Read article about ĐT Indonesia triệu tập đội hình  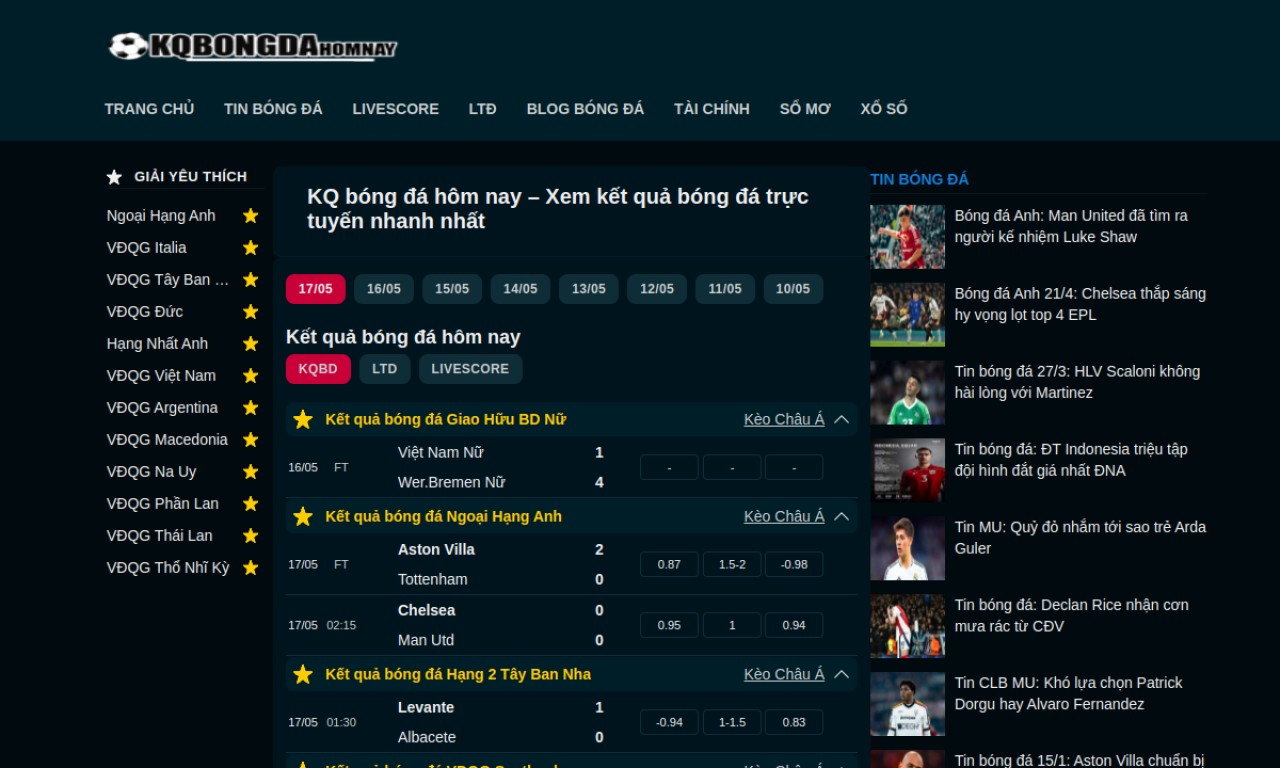coord(1071,460)
